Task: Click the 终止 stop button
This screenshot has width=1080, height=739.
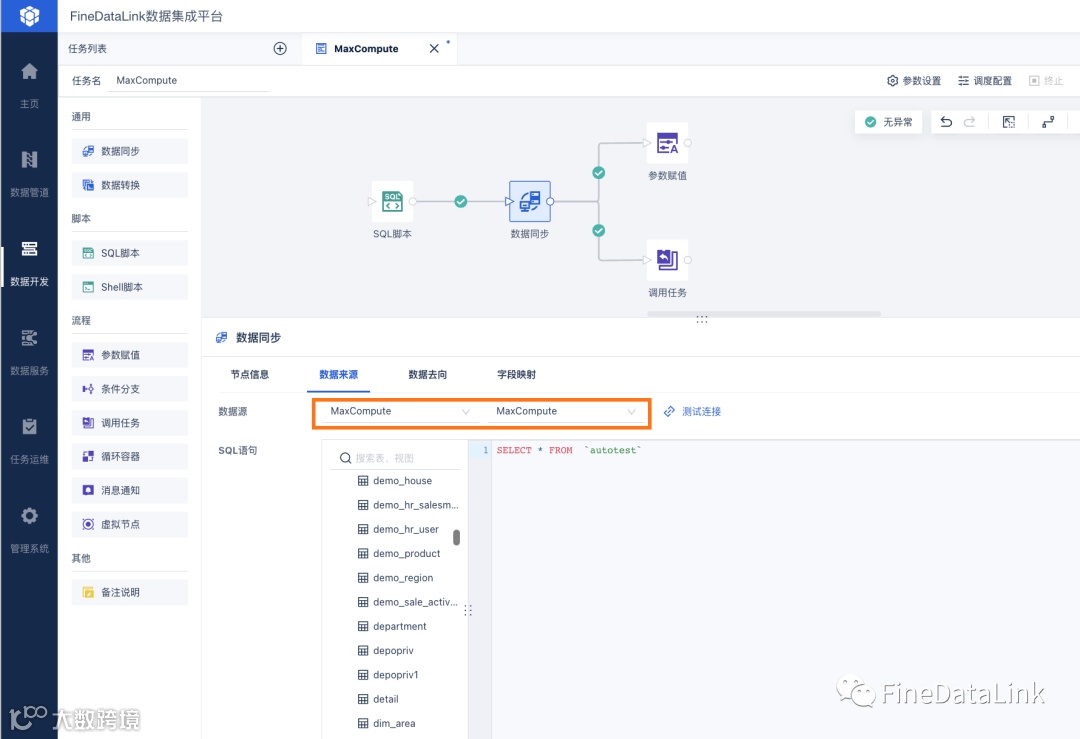Action: [1046, 81]
